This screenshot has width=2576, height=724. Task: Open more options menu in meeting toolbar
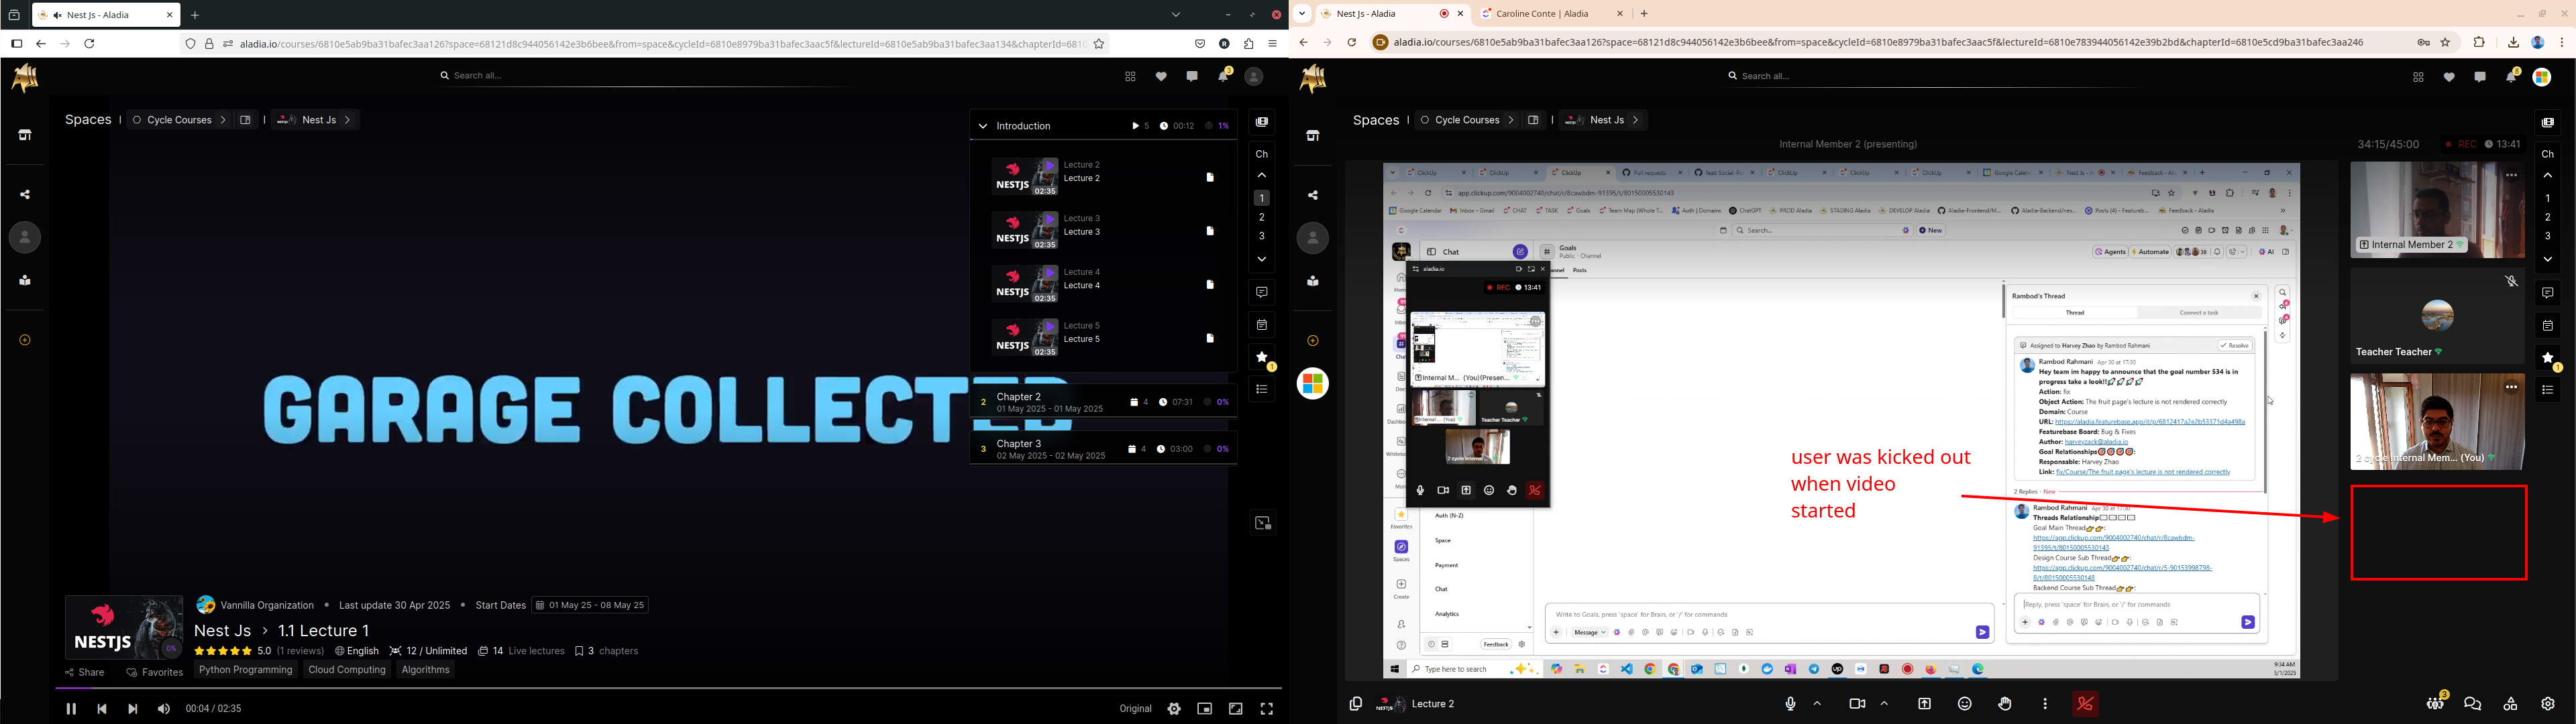2045,704
